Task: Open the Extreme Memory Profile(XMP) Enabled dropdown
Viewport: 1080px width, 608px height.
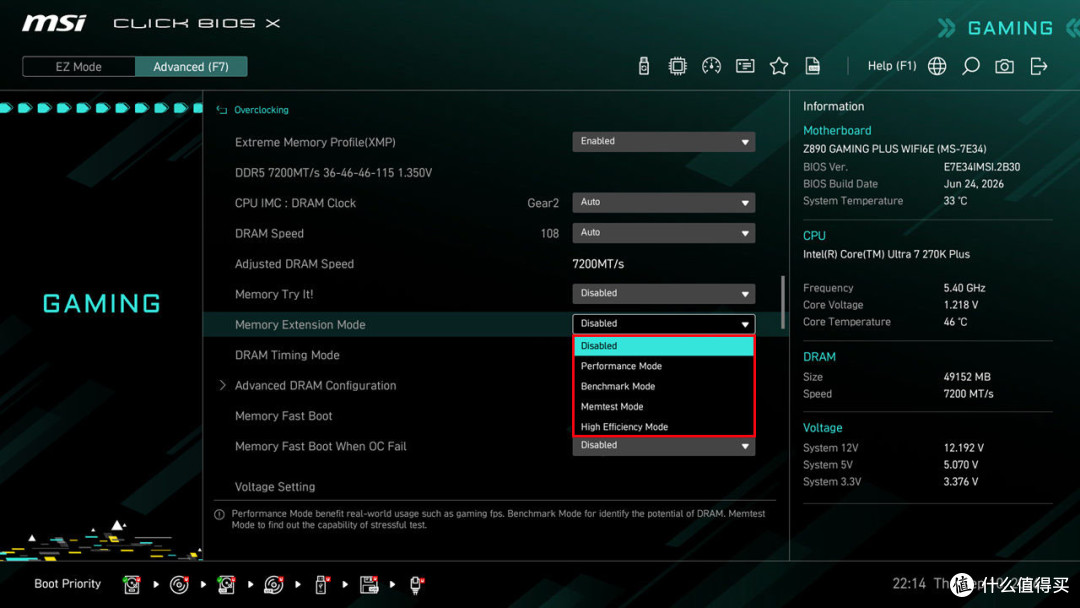Action: [x=664, y=142]
